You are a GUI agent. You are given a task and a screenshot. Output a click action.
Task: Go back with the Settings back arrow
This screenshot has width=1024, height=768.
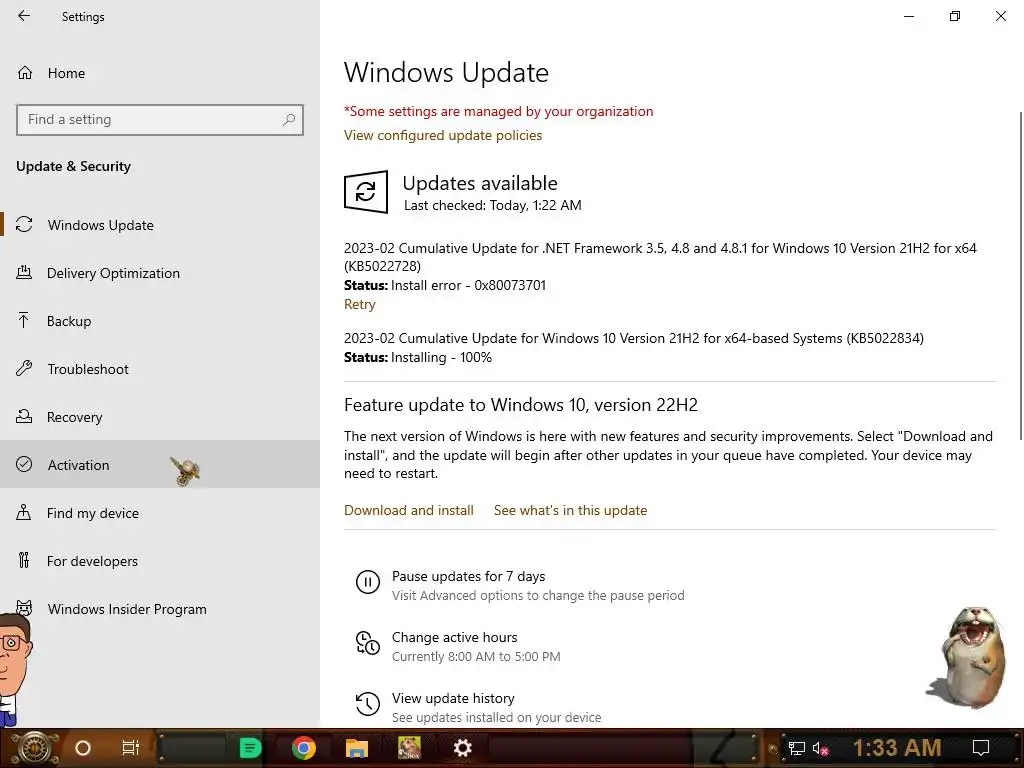(24, 16)
